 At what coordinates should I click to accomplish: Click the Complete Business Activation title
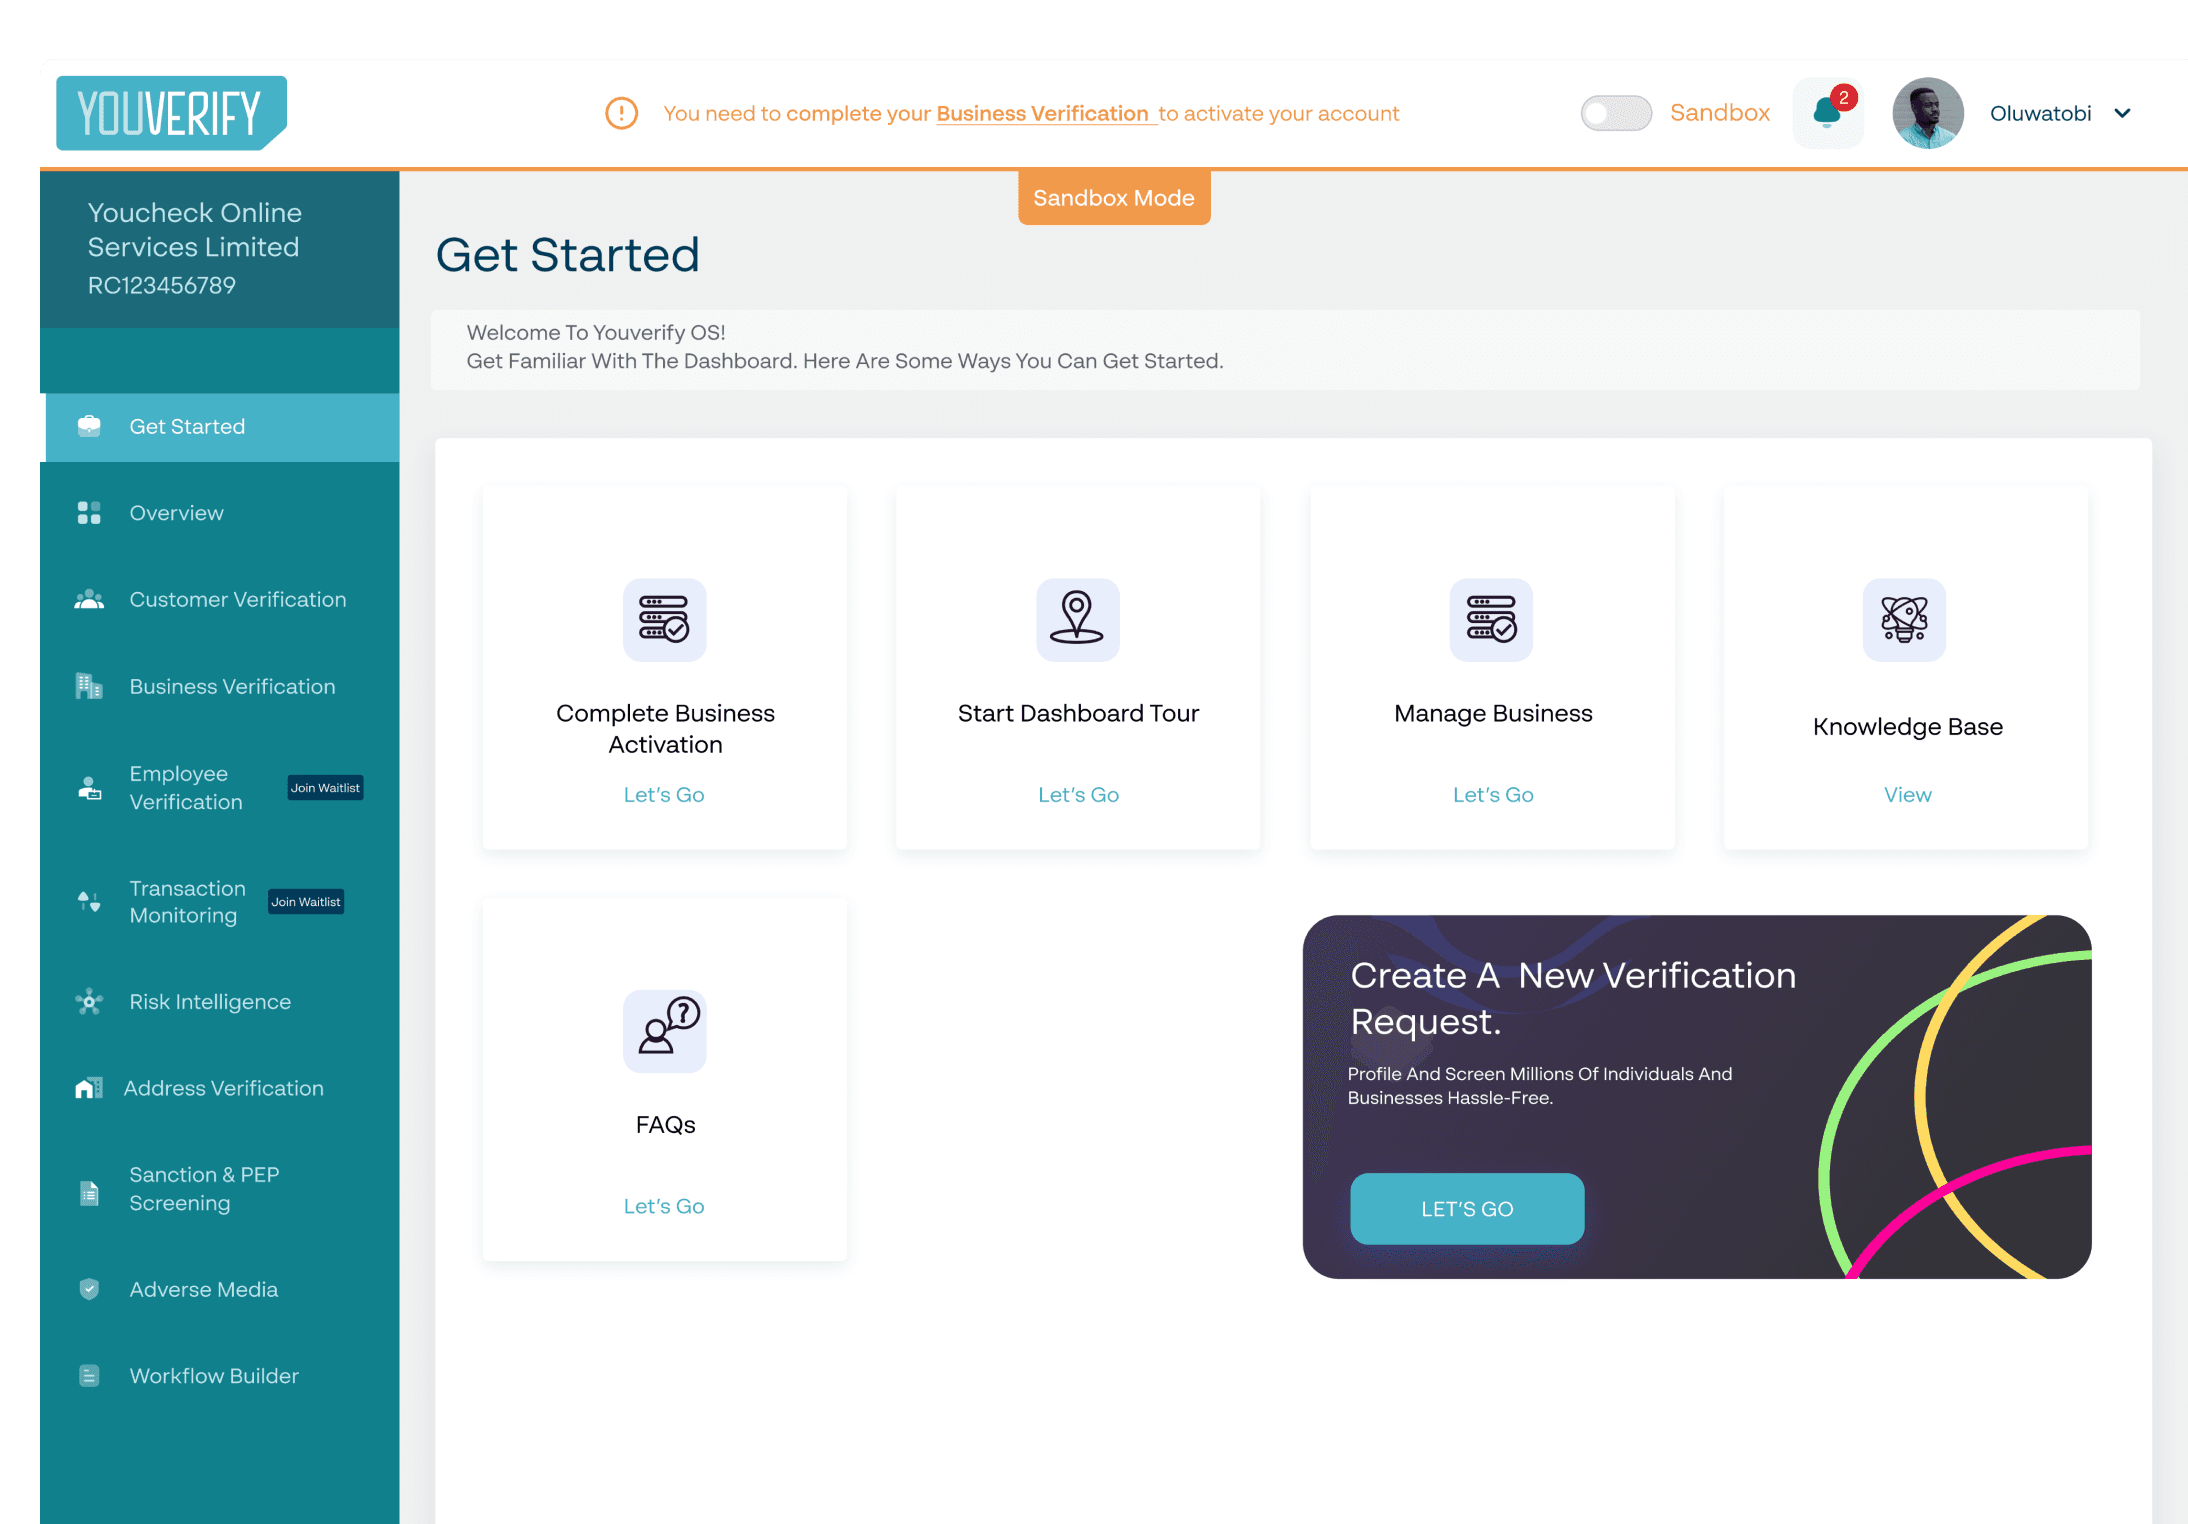(x=665, y=729)
